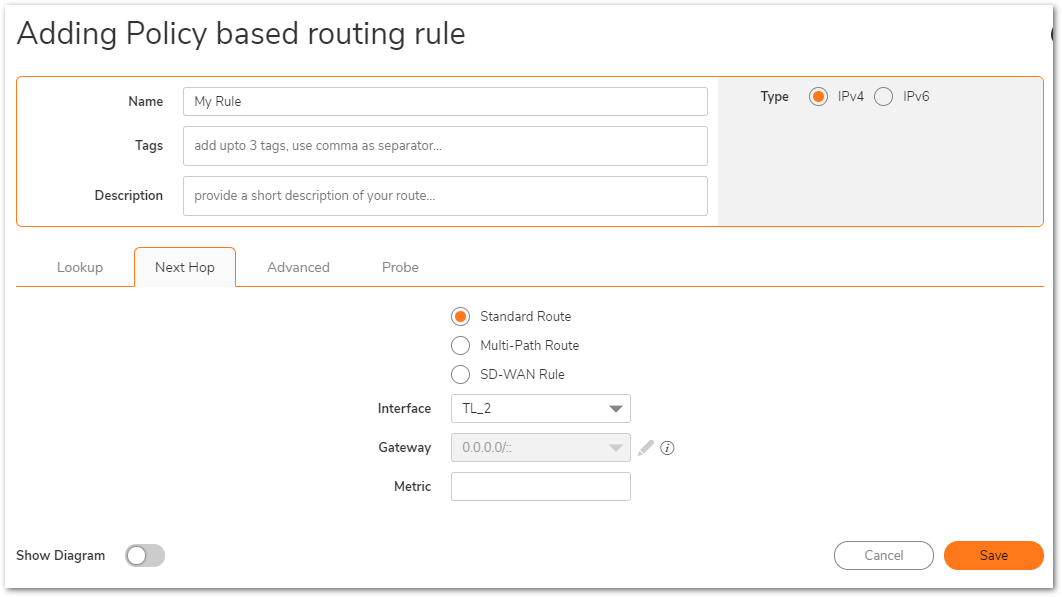Open the Probe tab

point(400,268)
